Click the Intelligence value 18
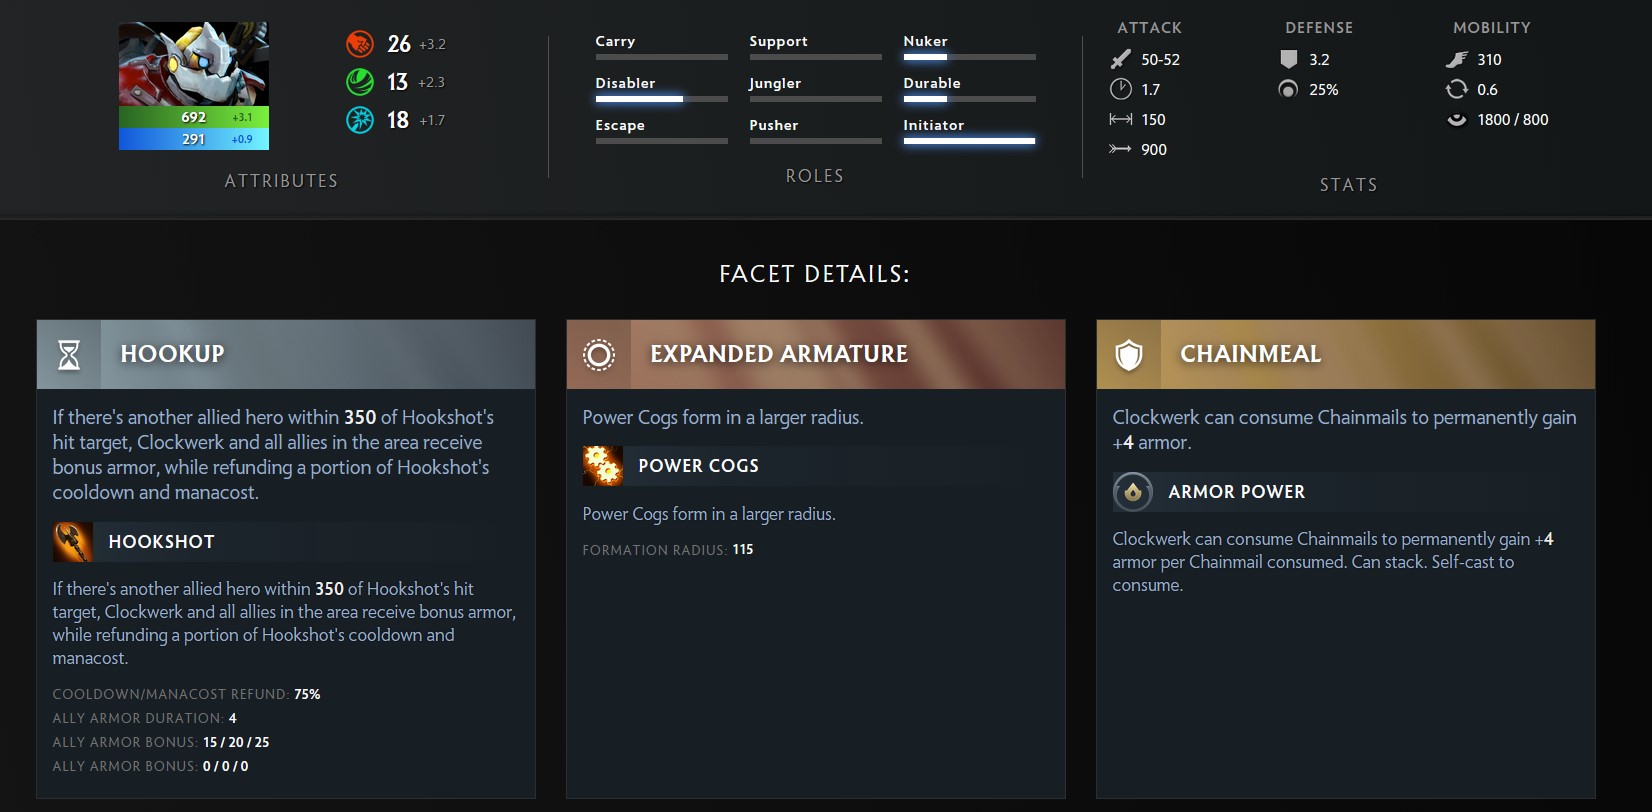 (x=398, y=120)
